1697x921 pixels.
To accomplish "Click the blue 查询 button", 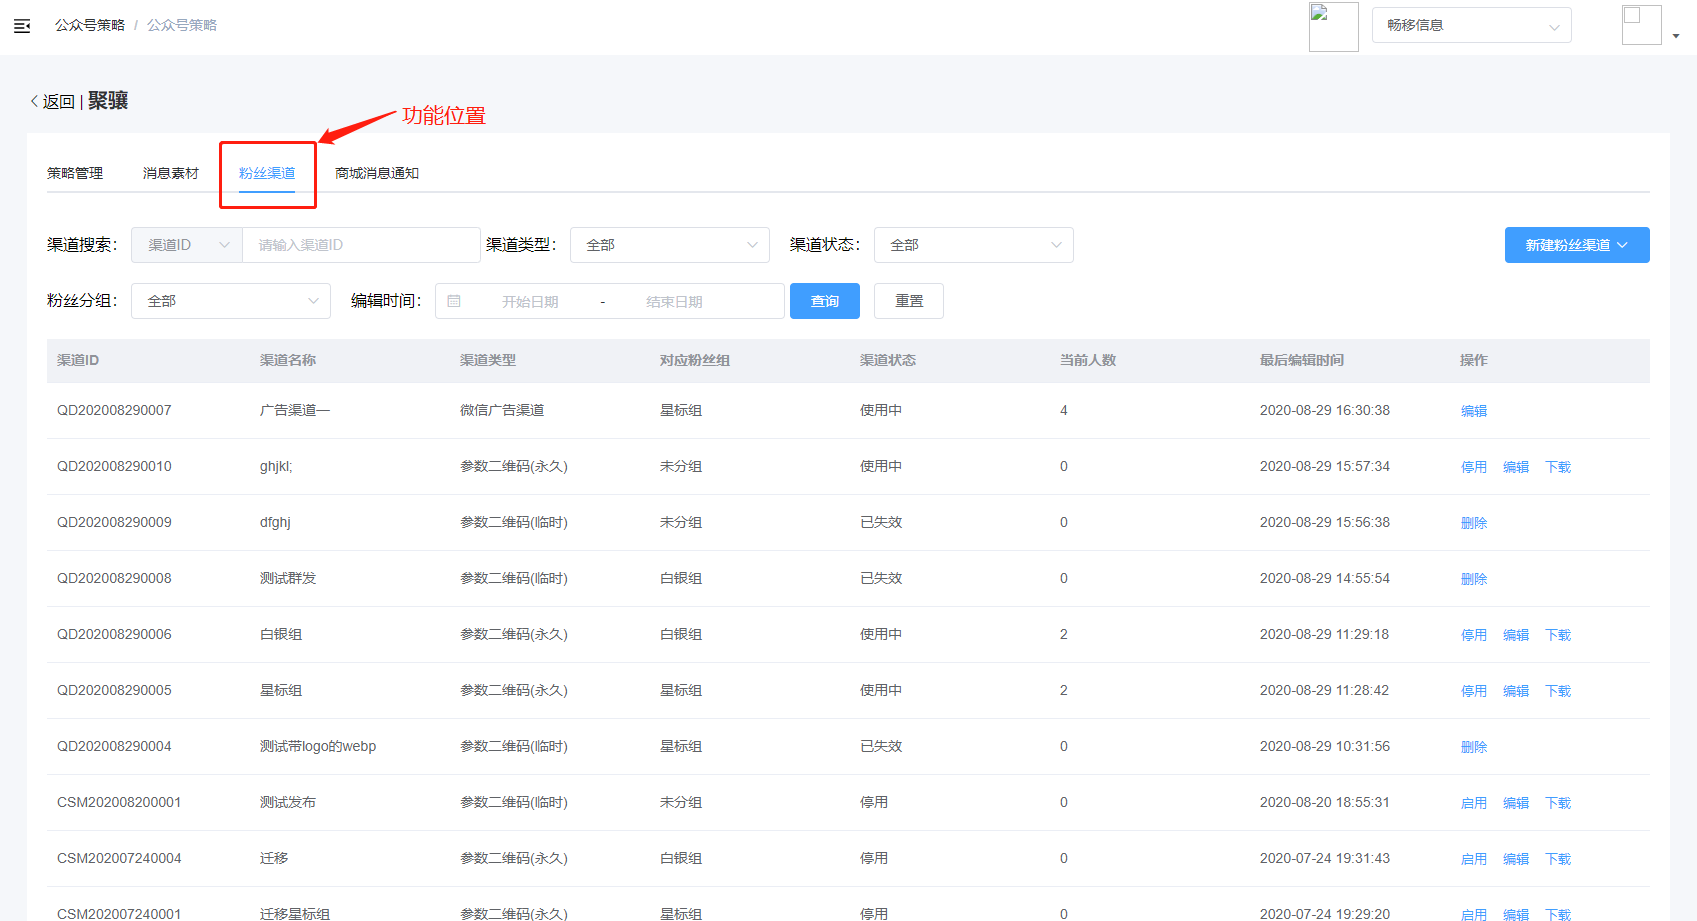I will pyautogui.click(x=824, y=301).
